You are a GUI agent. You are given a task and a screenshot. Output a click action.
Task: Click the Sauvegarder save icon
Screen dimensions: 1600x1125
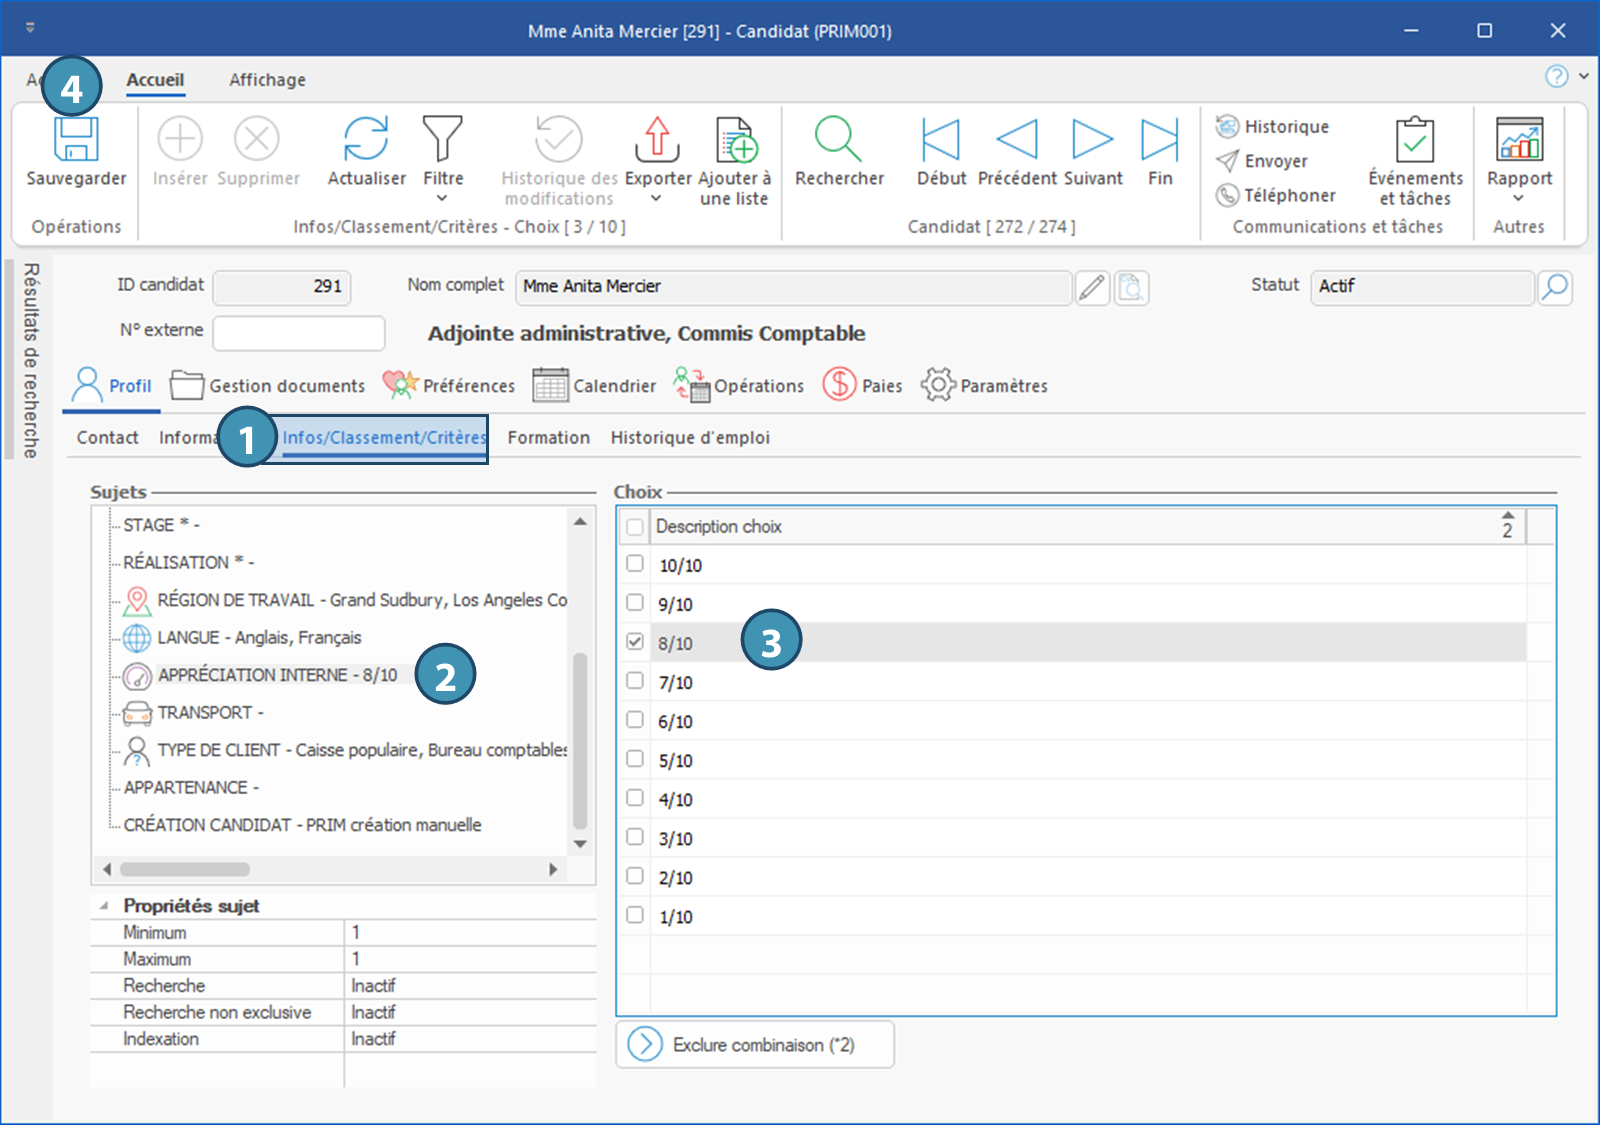pos(76,140)
